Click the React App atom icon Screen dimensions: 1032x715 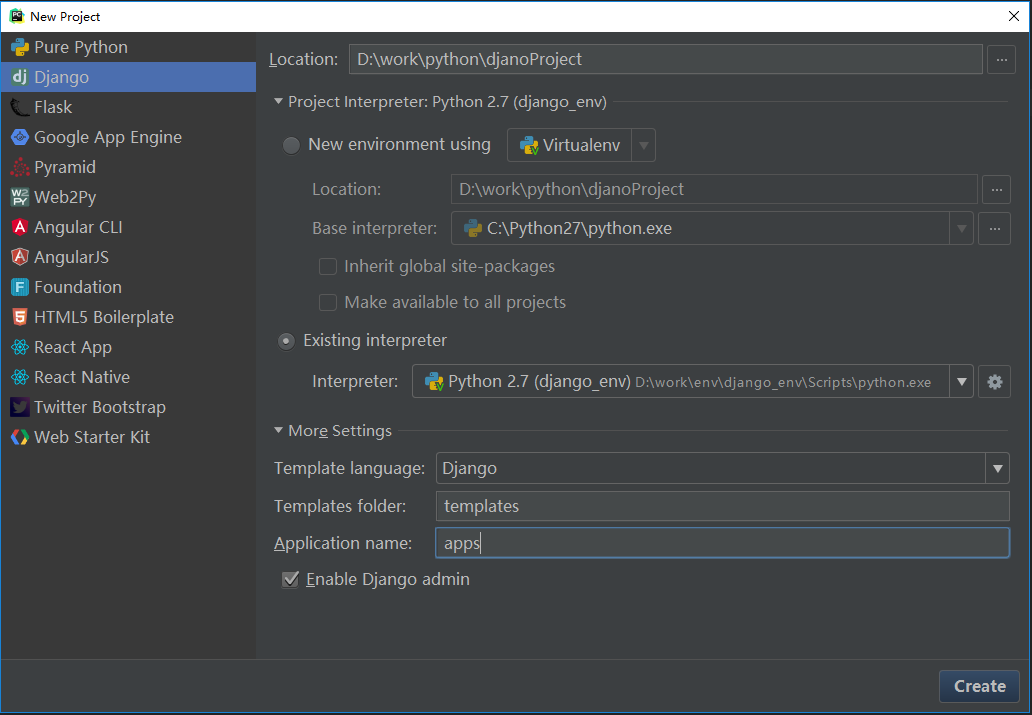[x=20, y=347]
